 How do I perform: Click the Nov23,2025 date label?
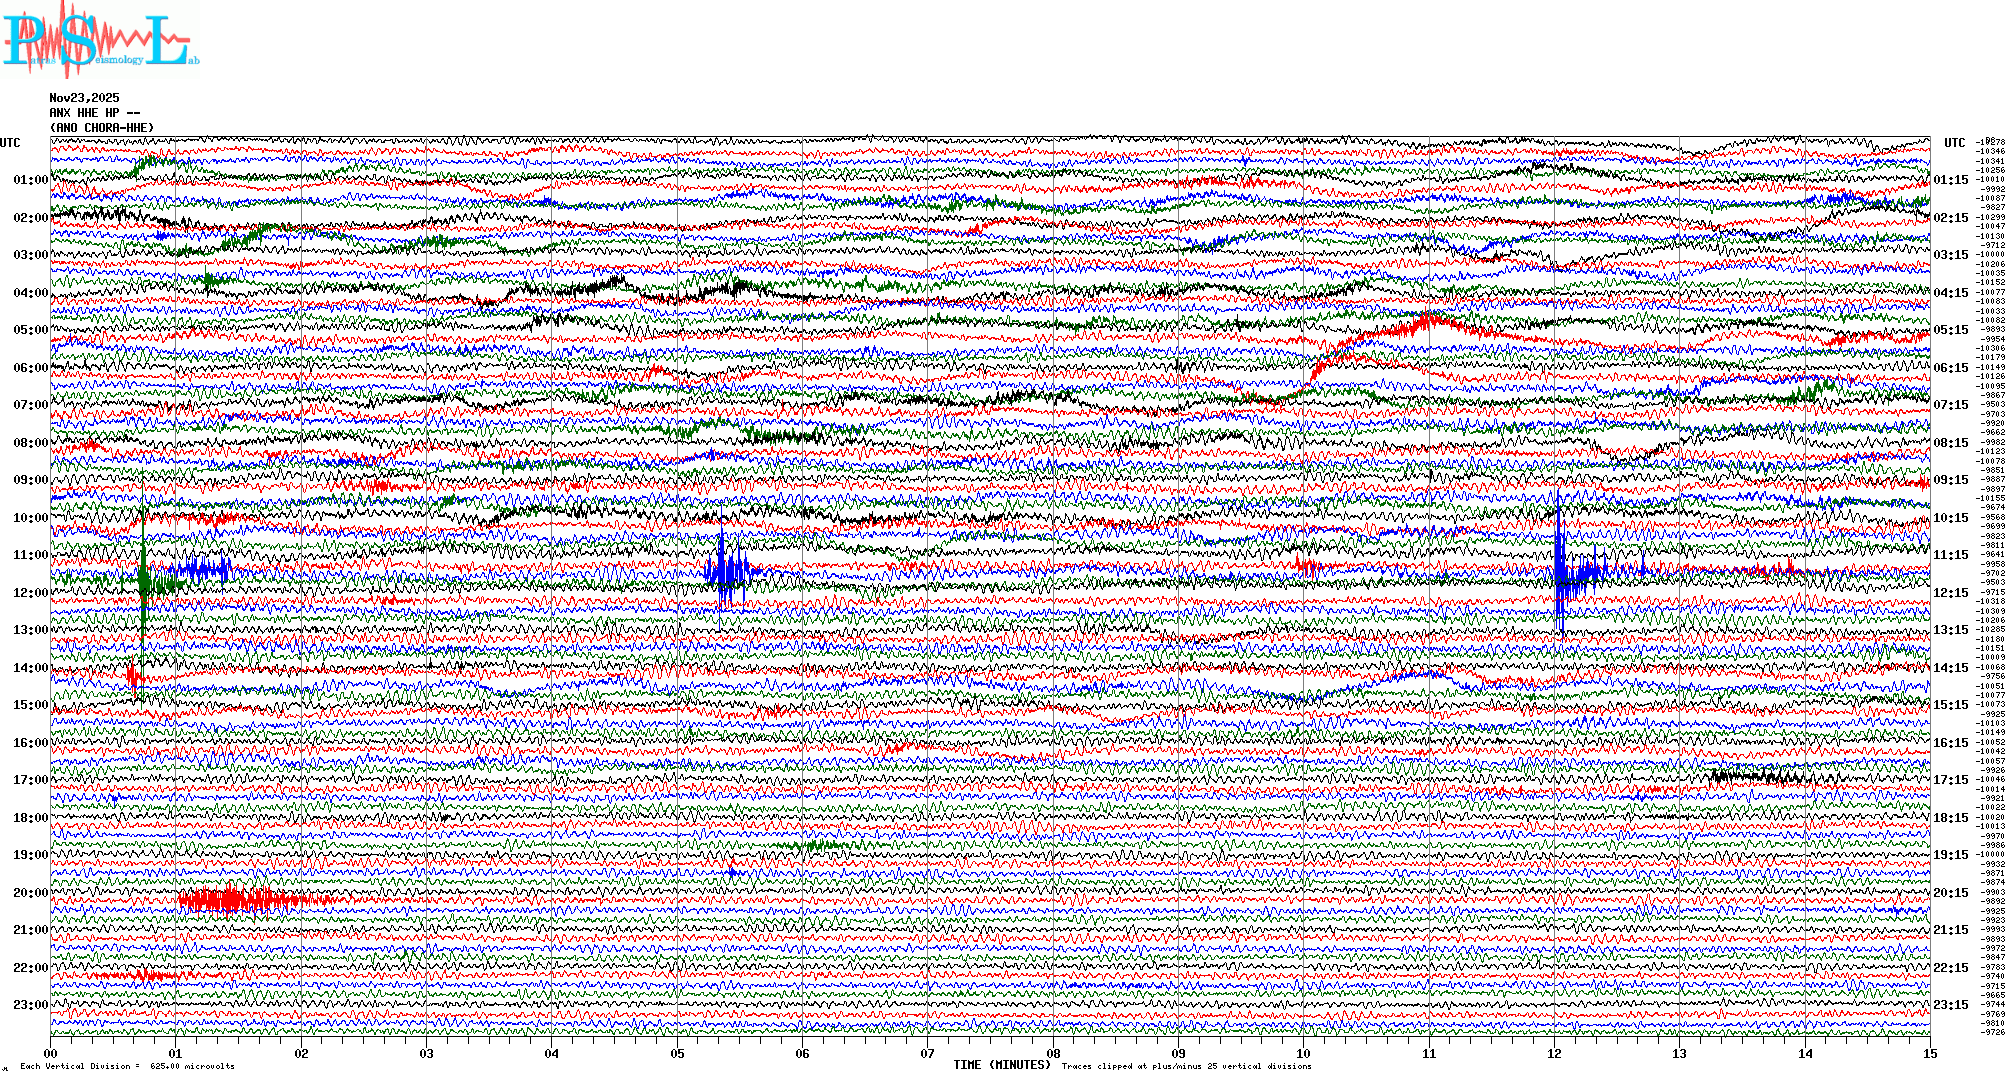84,98
